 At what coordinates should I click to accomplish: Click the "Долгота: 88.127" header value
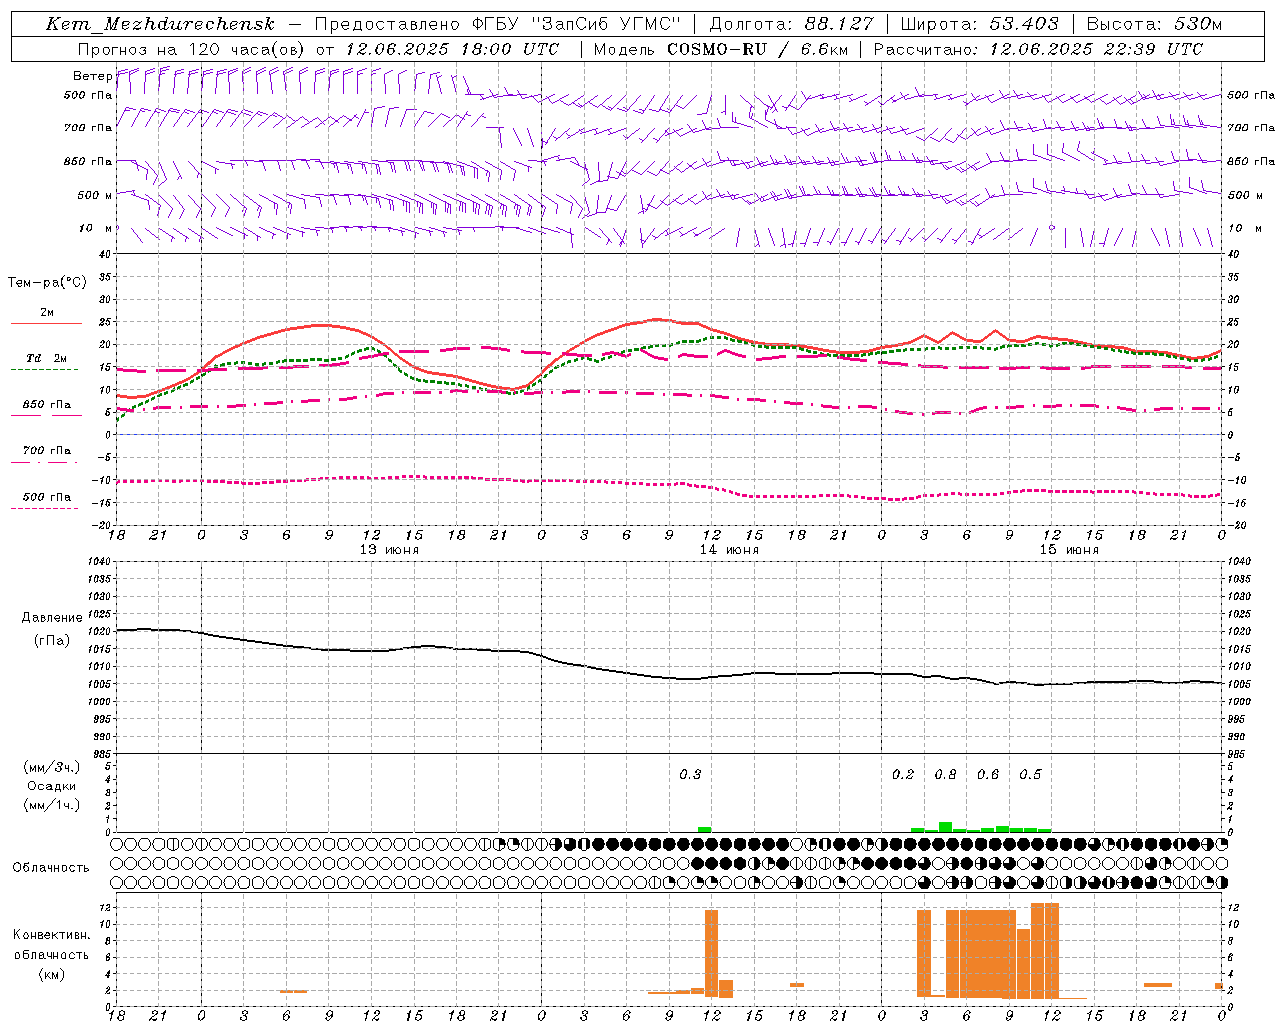click(x=791, y=25)
